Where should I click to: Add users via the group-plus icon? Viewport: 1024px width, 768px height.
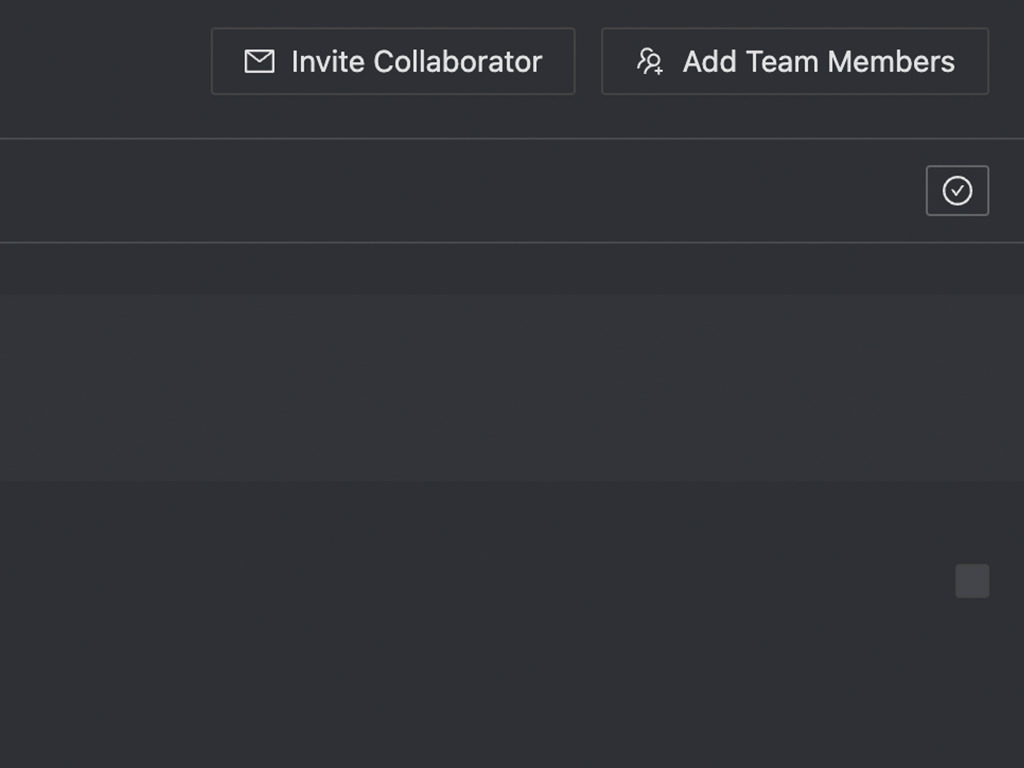pyautogui.click(x=795, y=61)
